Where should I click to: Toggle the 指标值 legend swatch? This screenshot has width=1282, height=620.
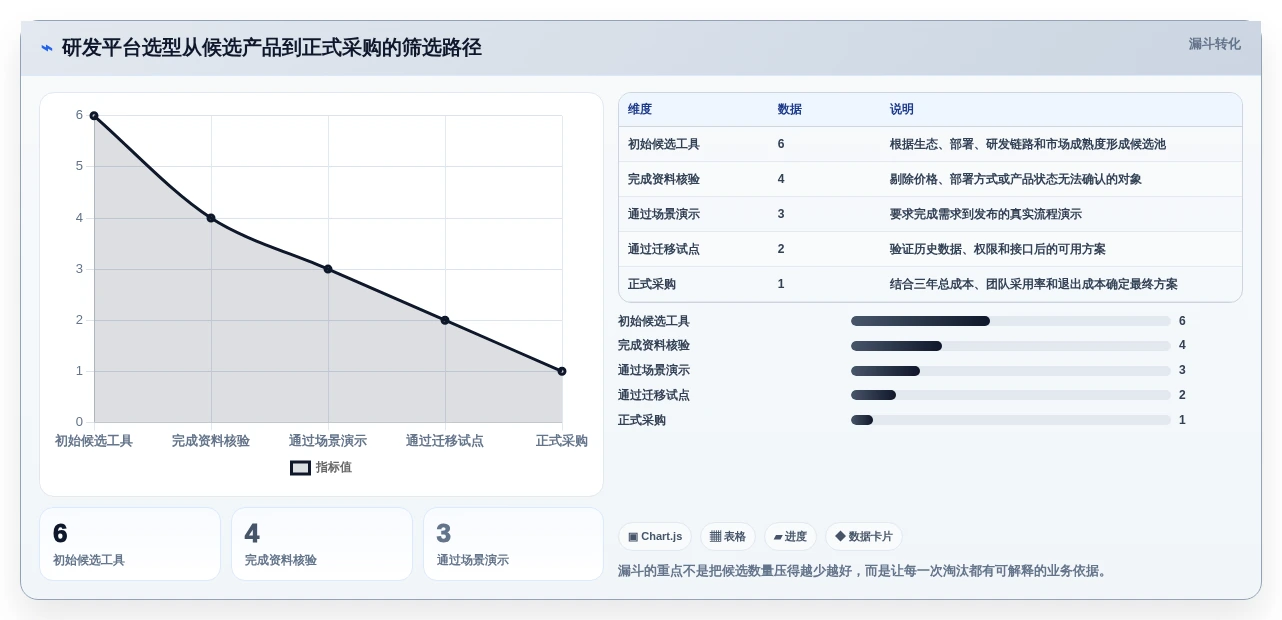click(301, 467)
